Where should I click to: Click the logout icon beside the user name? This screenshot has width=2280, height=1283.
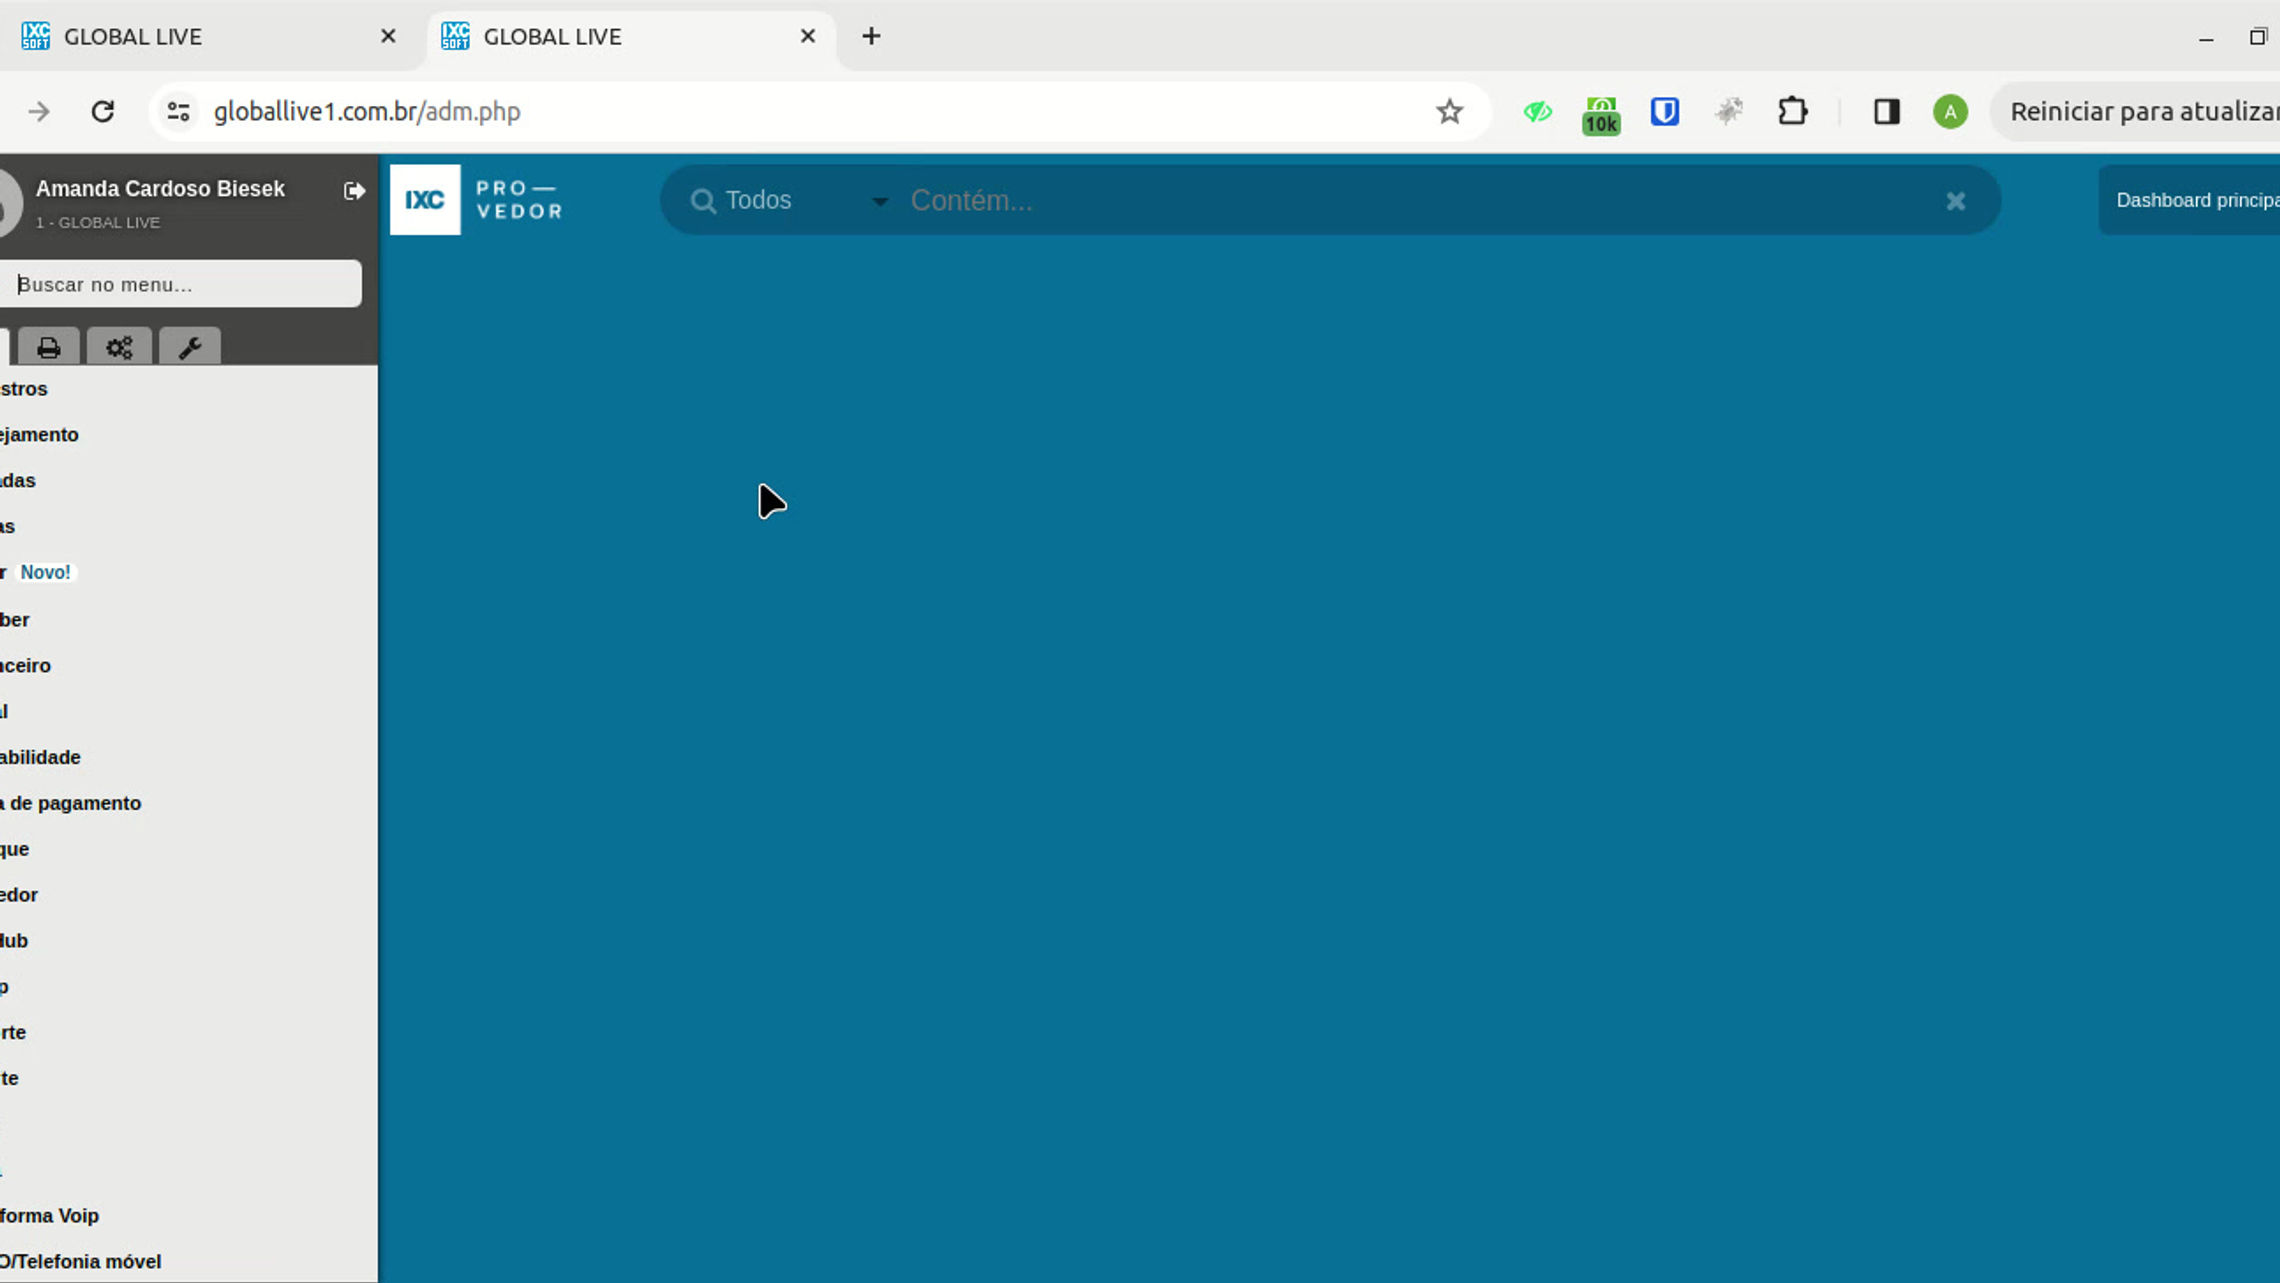pos(354,191)
